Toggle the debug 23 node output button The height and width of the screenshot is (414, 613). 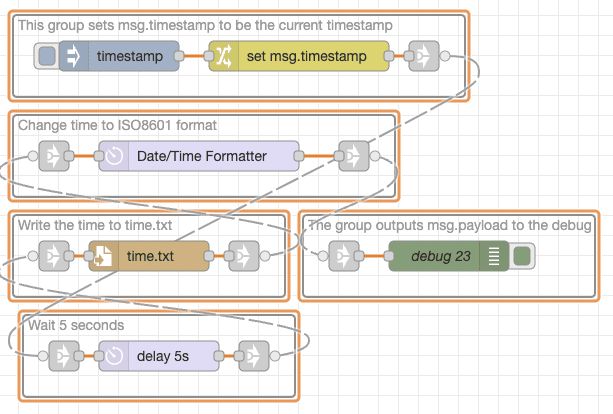(522, 256)
